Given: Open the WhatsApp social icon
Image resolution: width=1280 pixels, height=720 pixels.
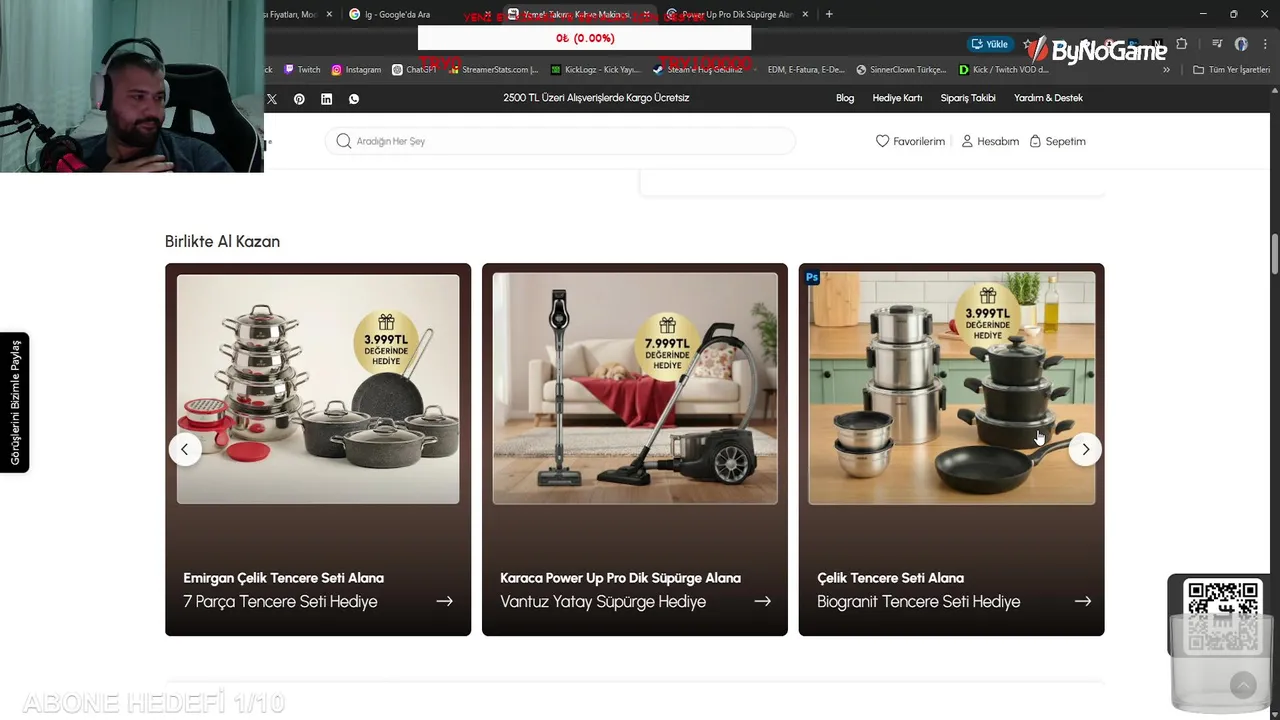Looking at the screenshot, I should (354, 99).
